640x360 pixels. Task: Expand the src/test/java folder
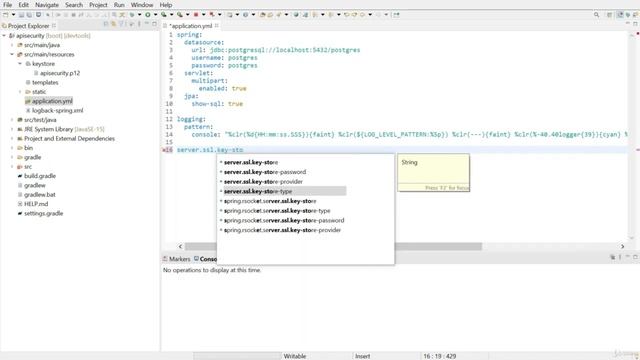(x=12, y=120)
